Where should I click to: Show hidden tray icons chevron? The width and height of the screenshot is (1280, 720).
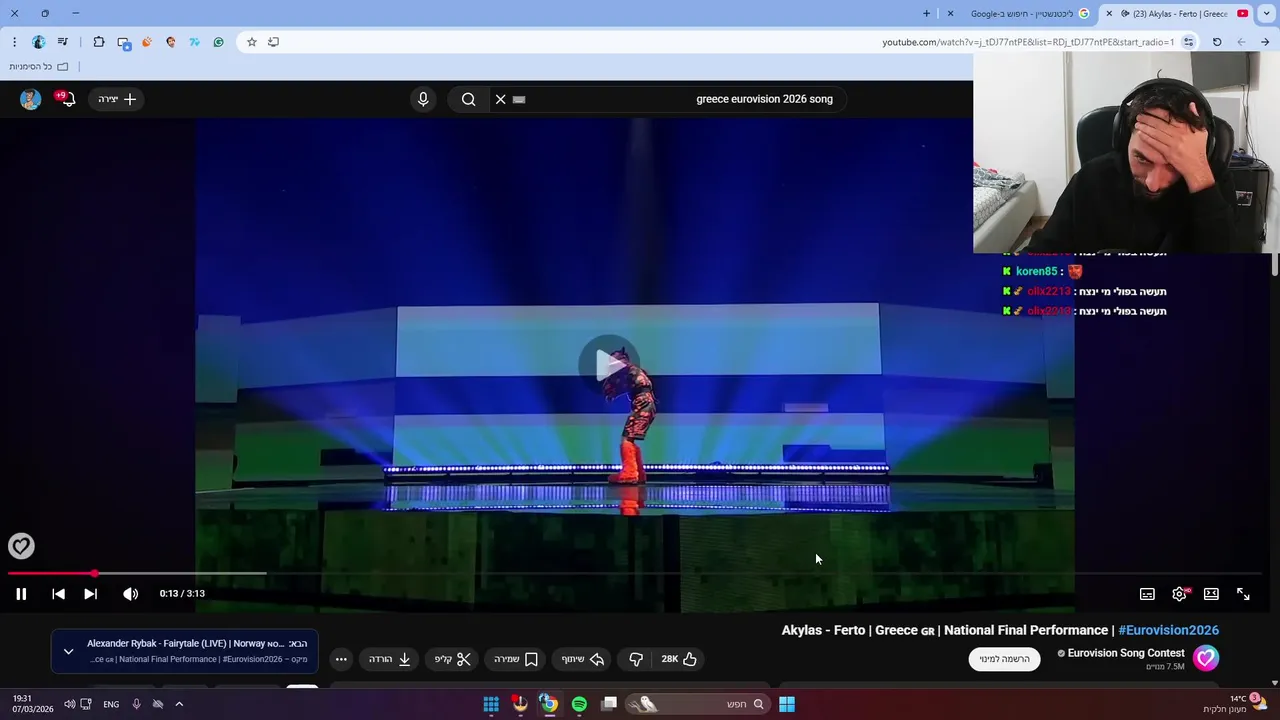179,704
